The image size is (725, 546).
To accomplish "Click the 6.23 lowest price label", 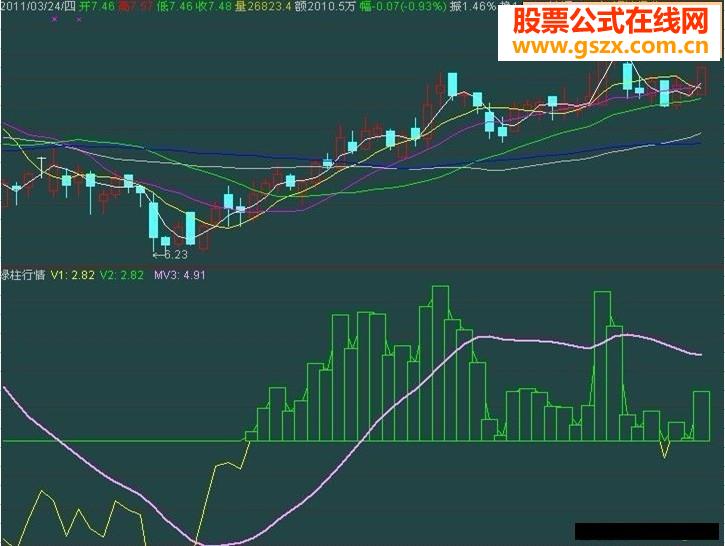I will tap(176, 254).
